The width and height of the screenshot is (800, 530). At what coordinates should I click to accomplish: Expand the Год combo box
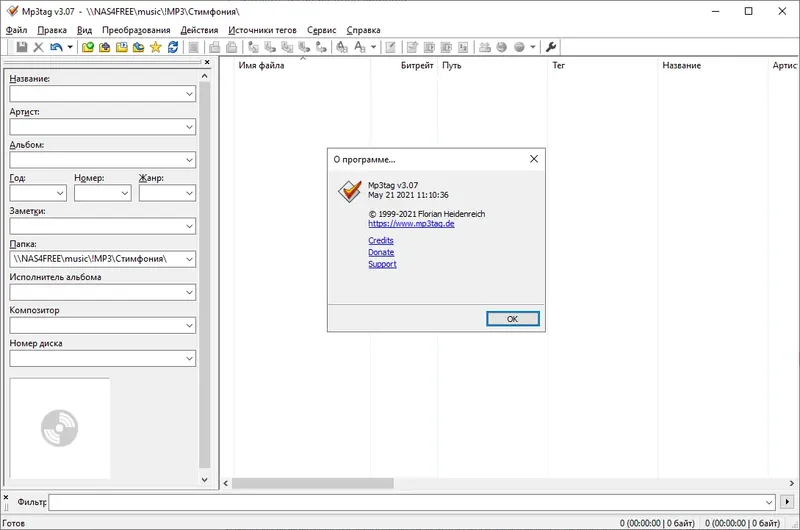coord(60,193)
